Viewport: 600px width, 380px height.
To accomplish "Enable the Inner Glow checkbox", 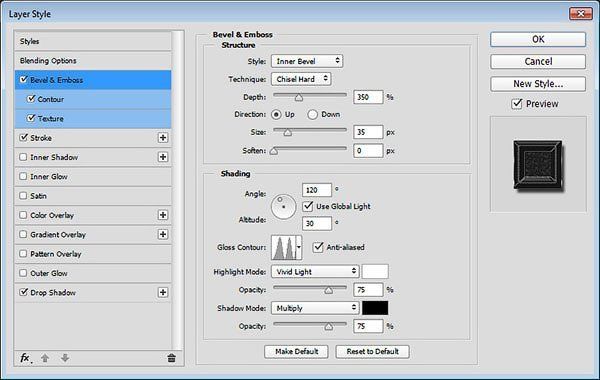I will tap(23, 176).
